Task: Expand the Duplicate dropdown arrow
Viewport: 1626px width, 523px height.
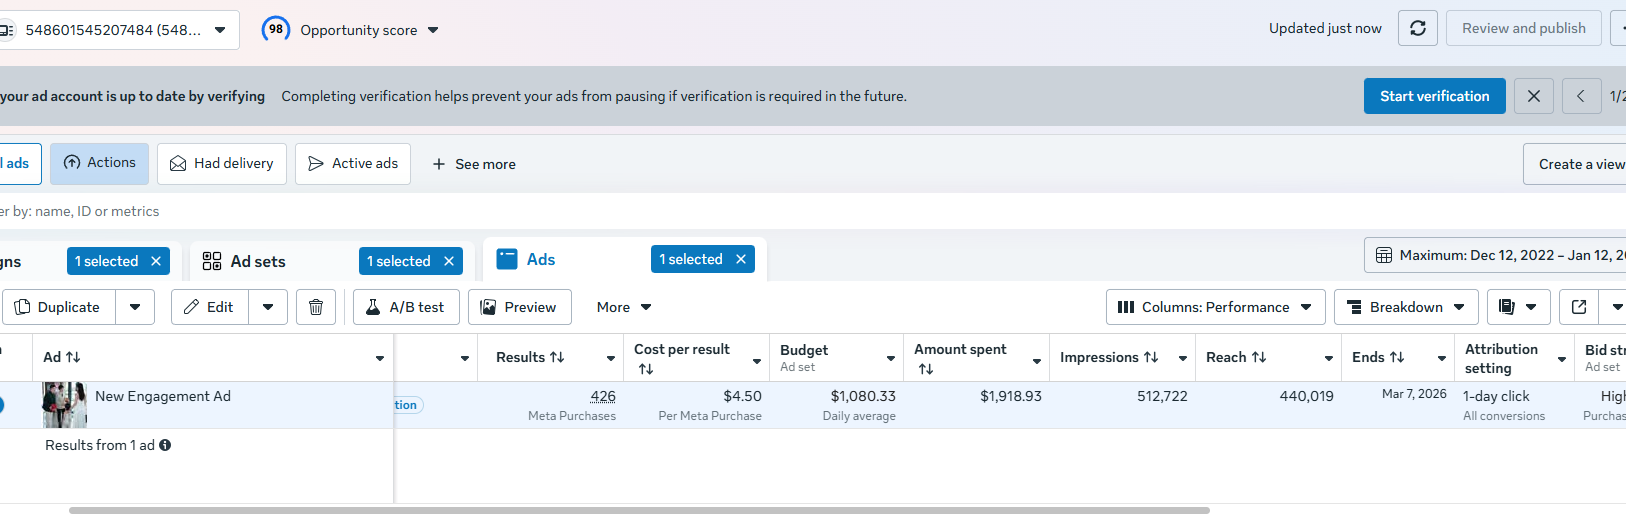Action: pyautogui.click(x=135, y=307)
